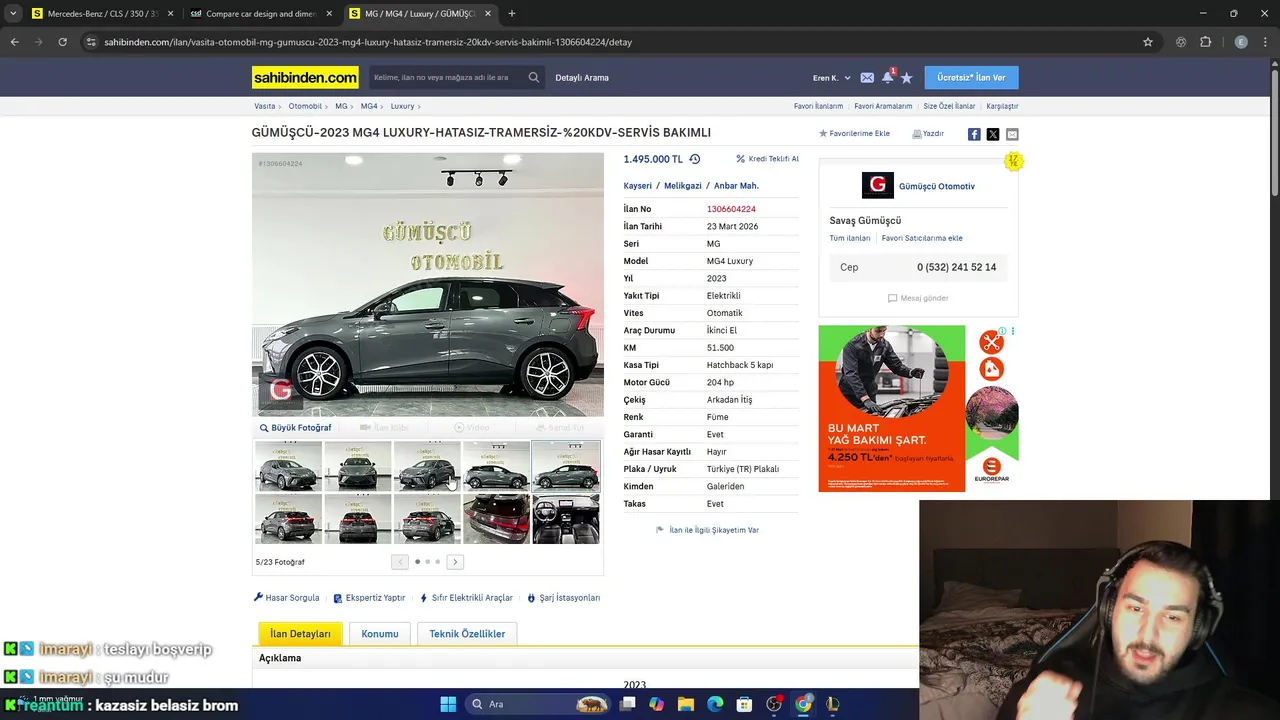
Task: Click İlan ile İlgili Şikayetim Var
Action: coord(707,530)
